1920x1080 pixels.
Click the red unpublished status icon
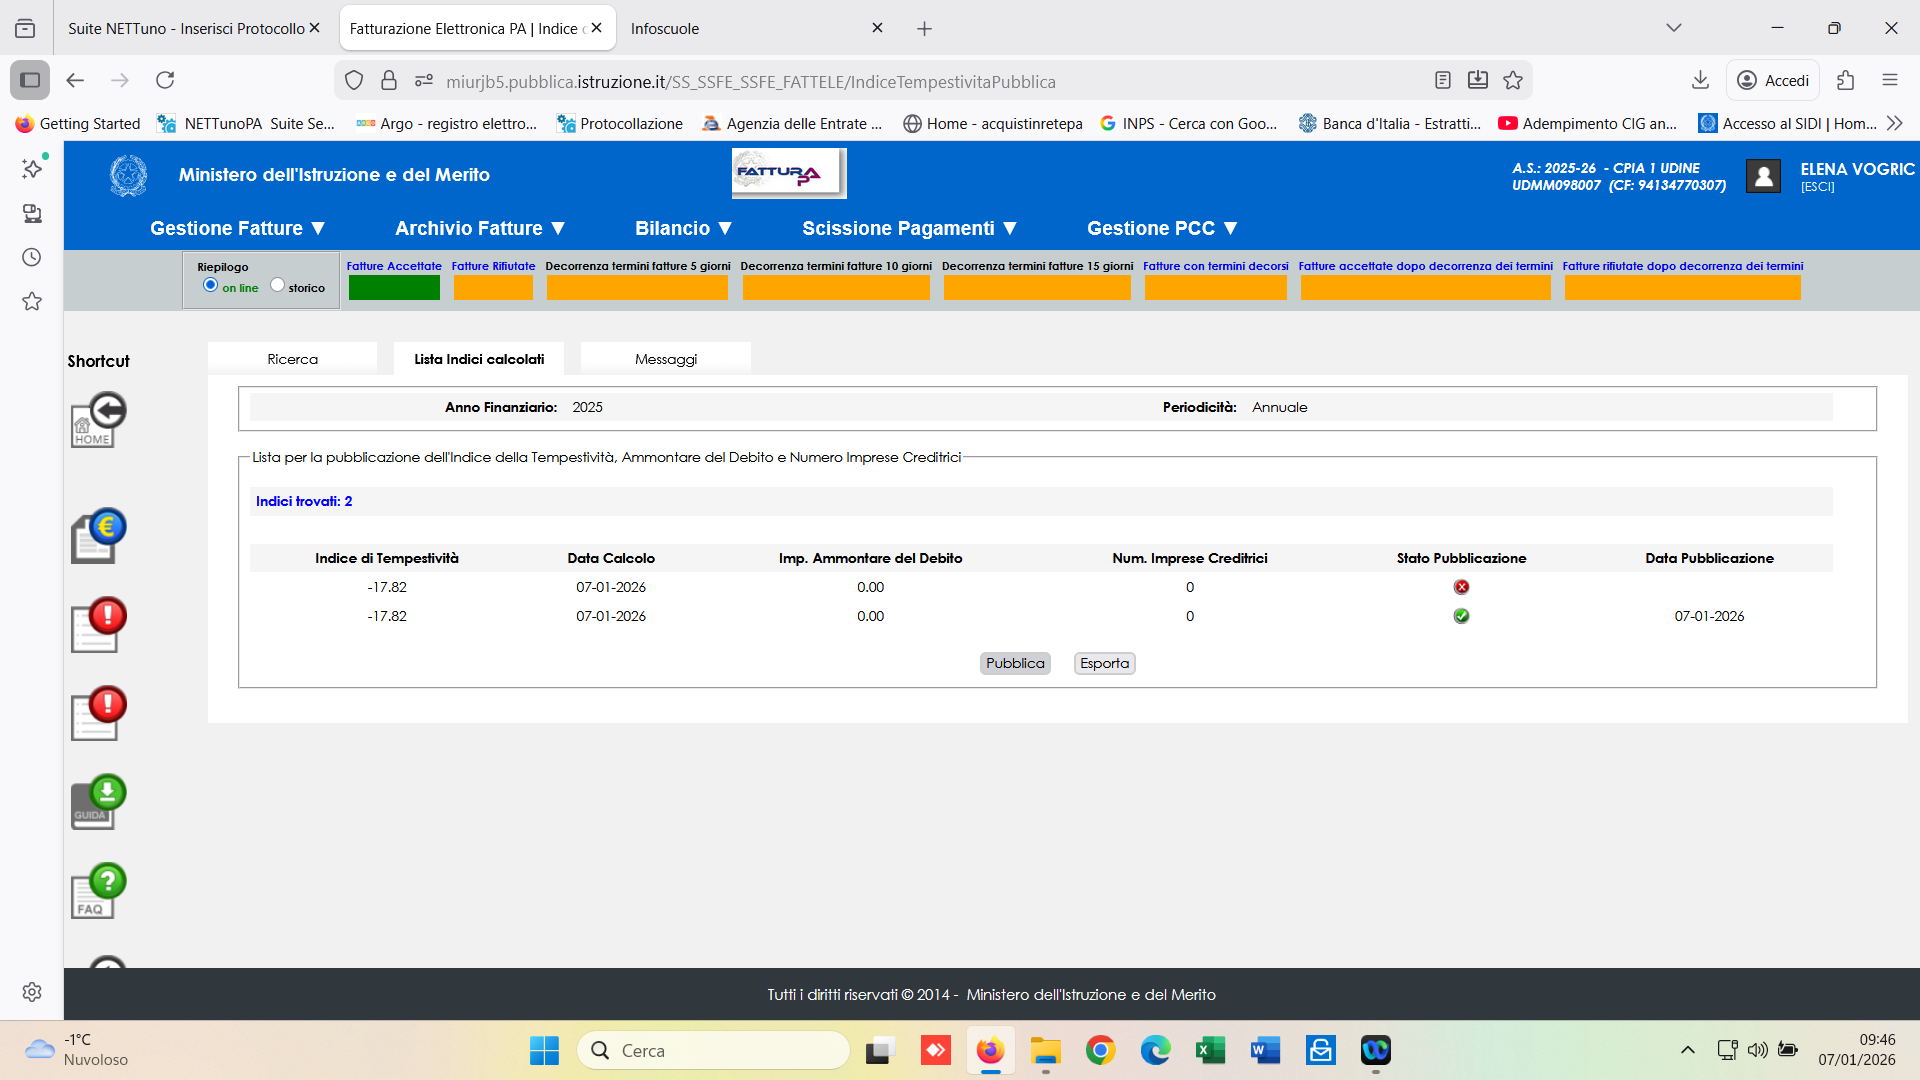(1461, 587)
